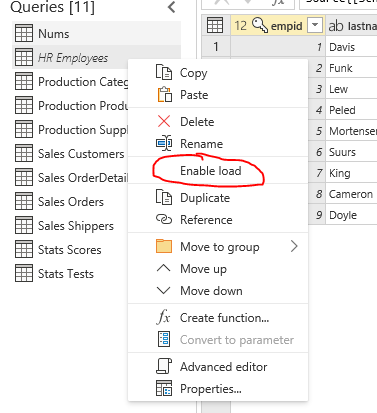Click the Stats Scores table icon
Image resolution: width=377 pixels, height=413 pixels.
pyautogui.click(x=24, y=249)
